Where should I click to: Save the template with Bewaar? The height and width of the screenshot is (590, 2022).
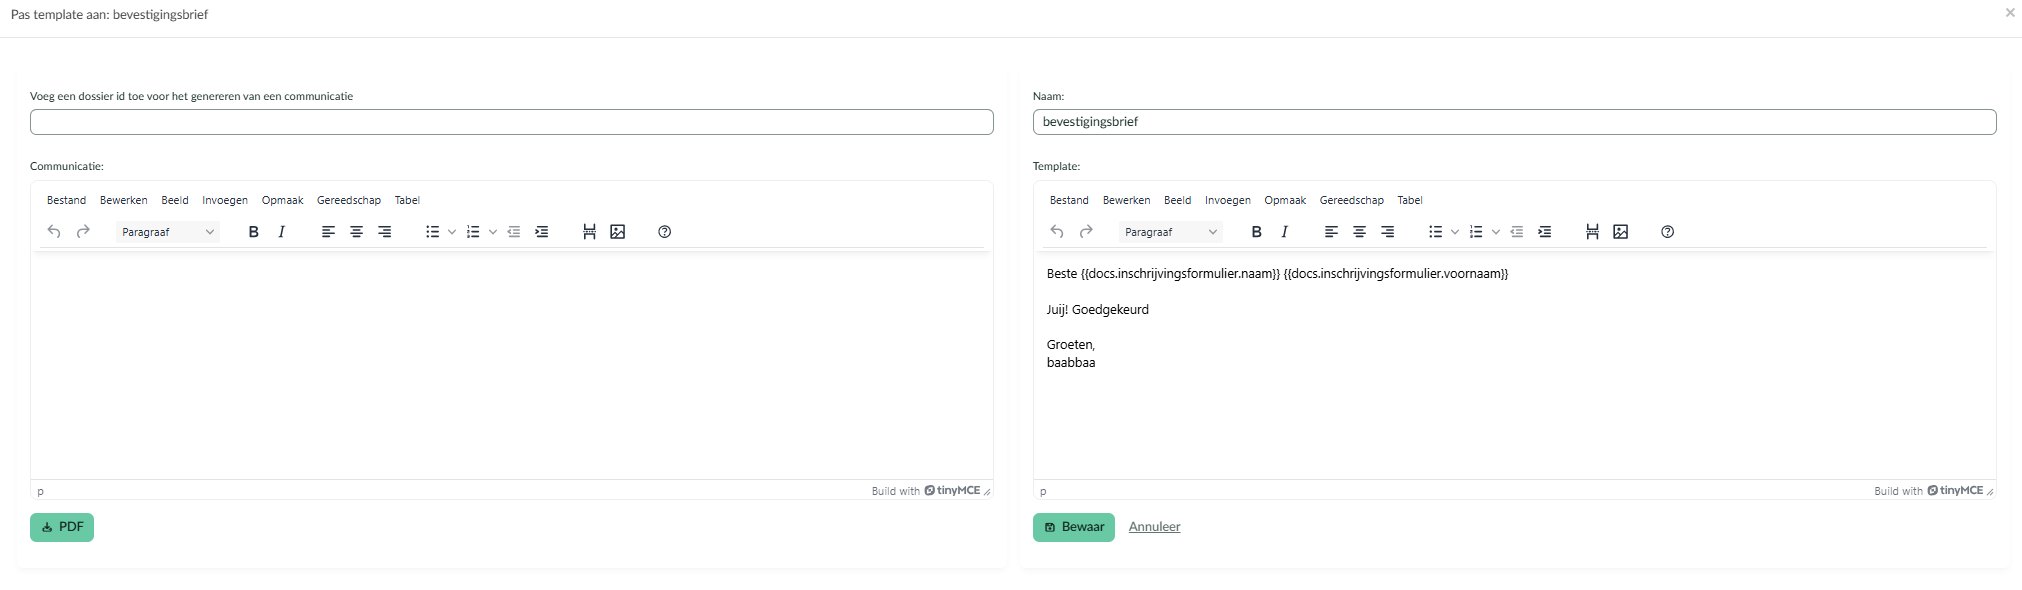tap(1074, 527)
